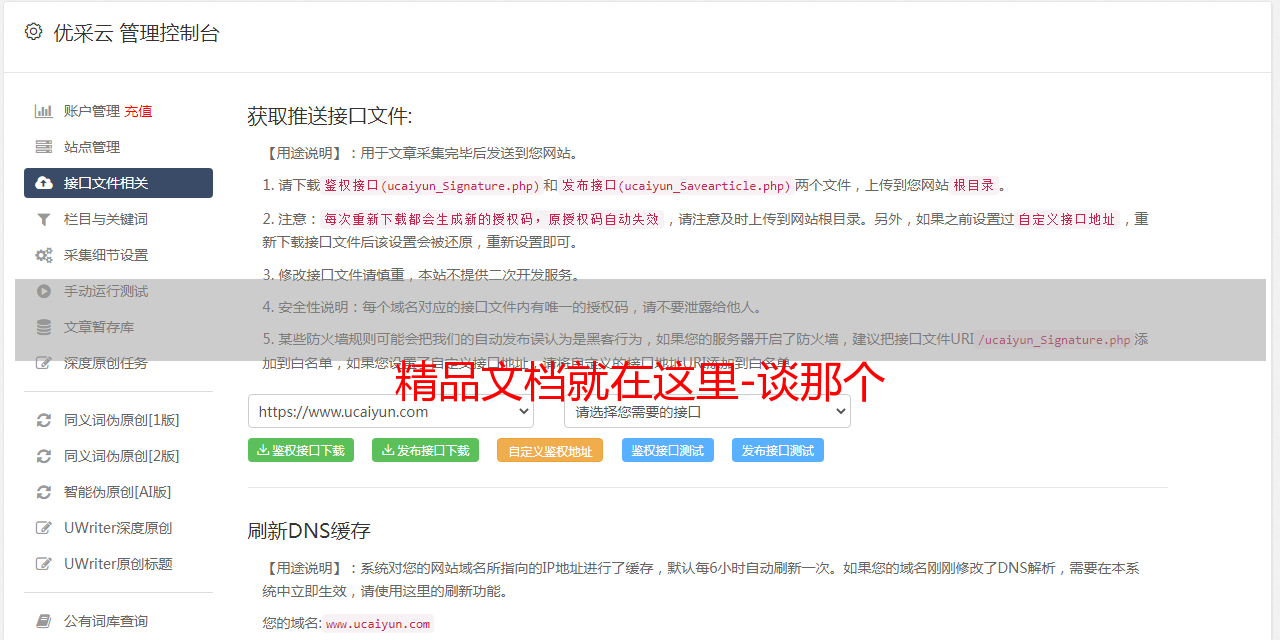
Task: Click the 自定义接口地址 highlighted text
Action: pyautogui.click(x=1067, y=219)
